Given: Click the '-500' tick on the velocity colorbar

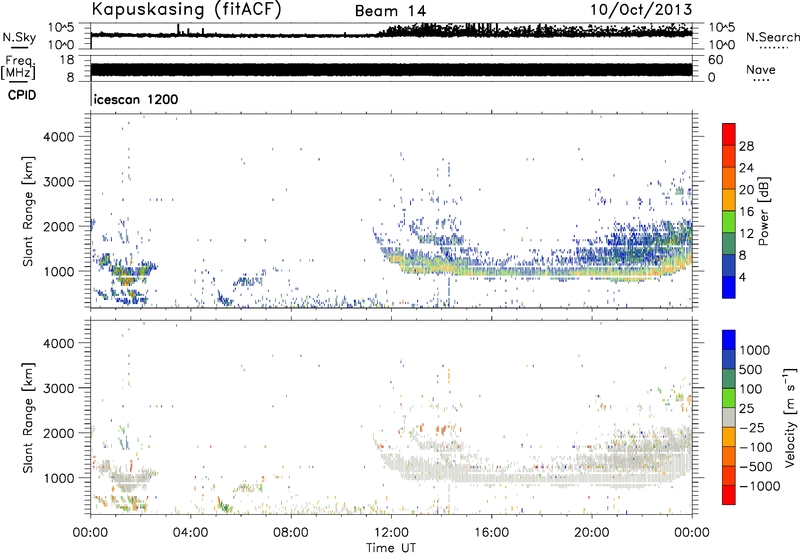Looking at the screenshot, I should (755, 466).
